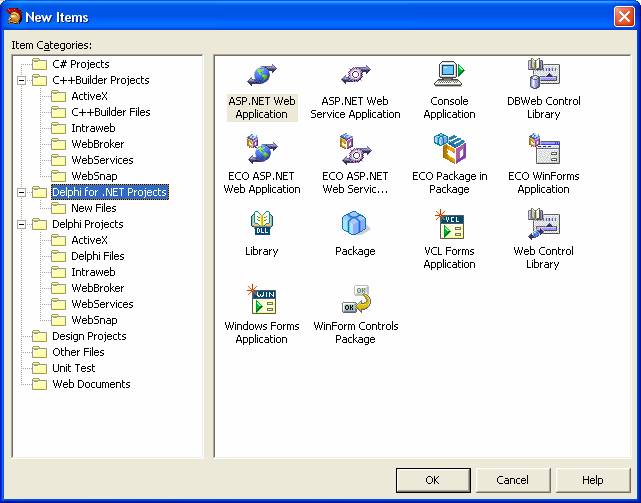
Task: Select WebSnap under C++Builder Projects
Action: (94, 176)
